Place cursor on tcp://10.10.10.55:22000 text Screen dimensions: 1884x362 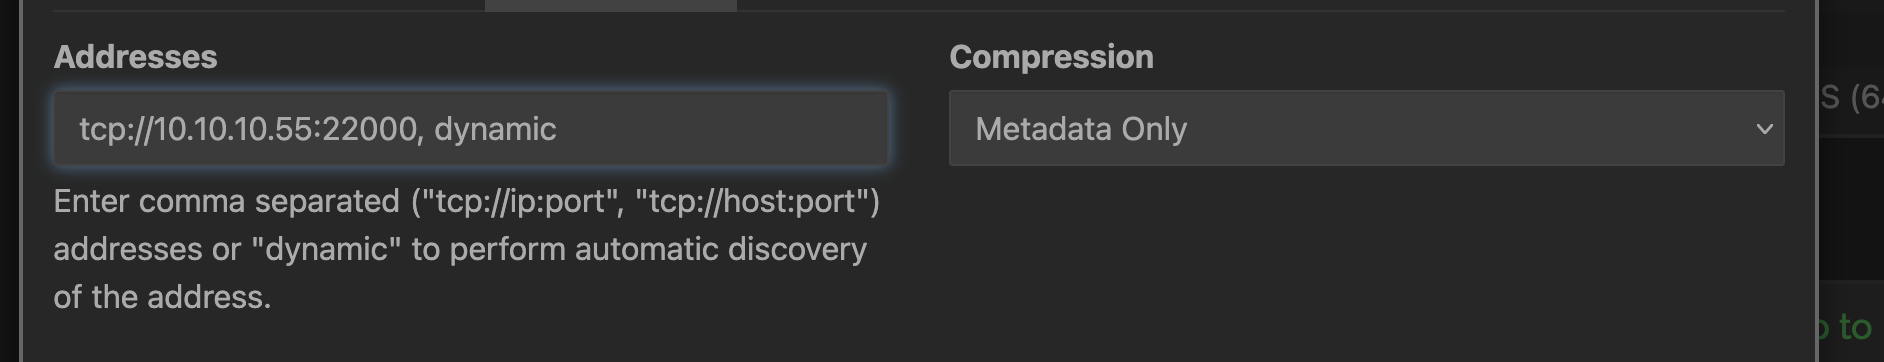tap(248, 129)
